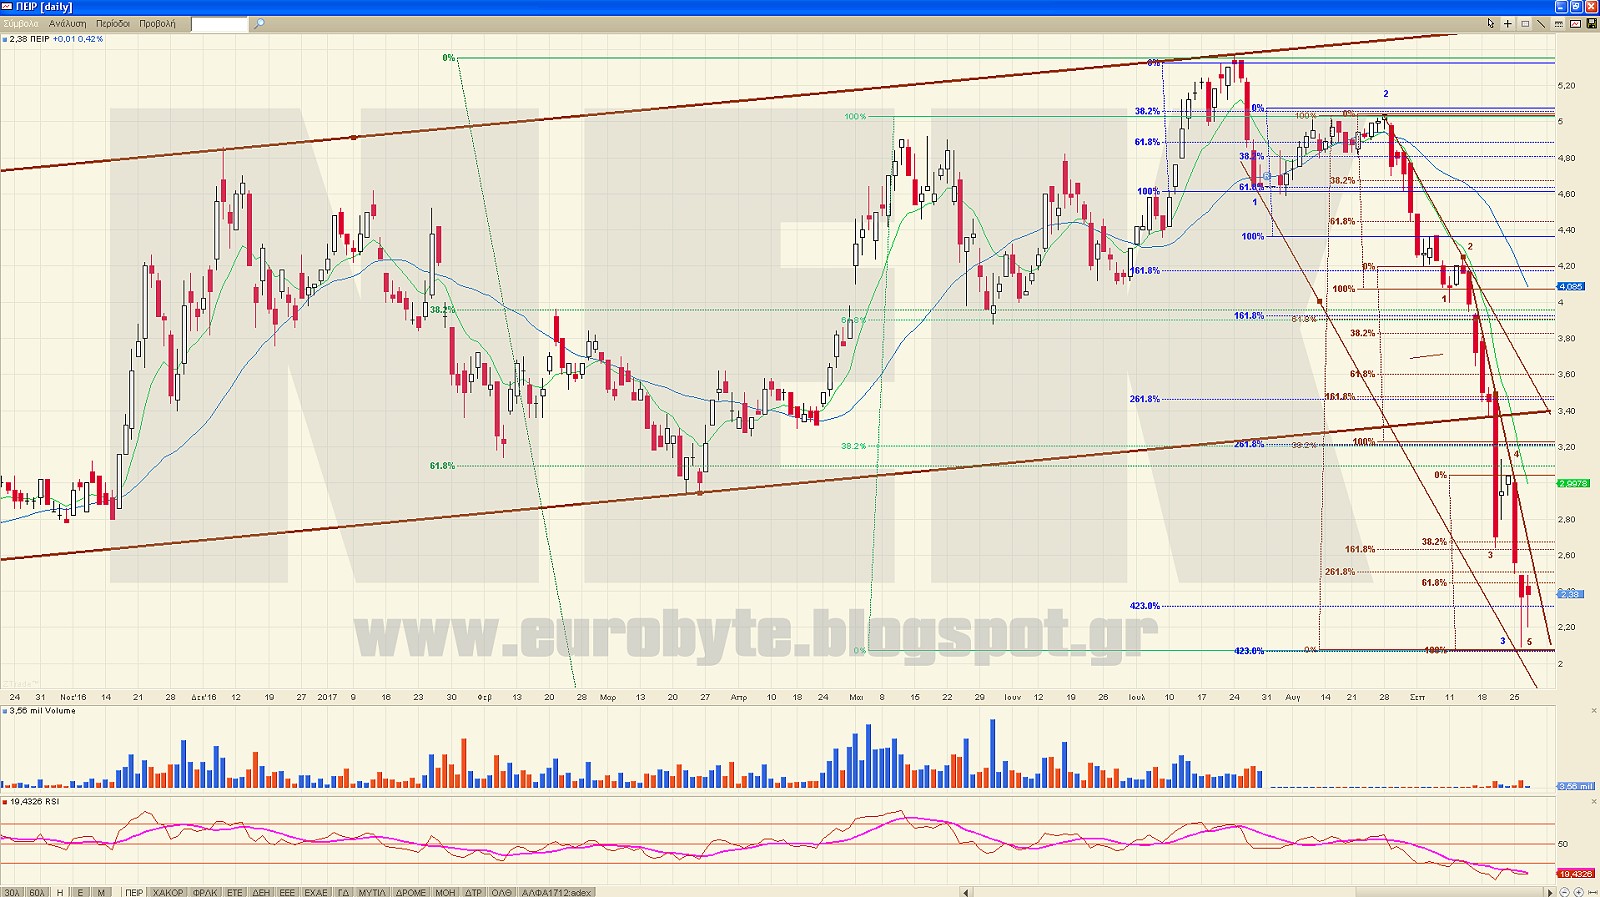Select the trend line drawing tool
The height and width of the screenshot is (897, 1600).
(x=1541, y=23)
